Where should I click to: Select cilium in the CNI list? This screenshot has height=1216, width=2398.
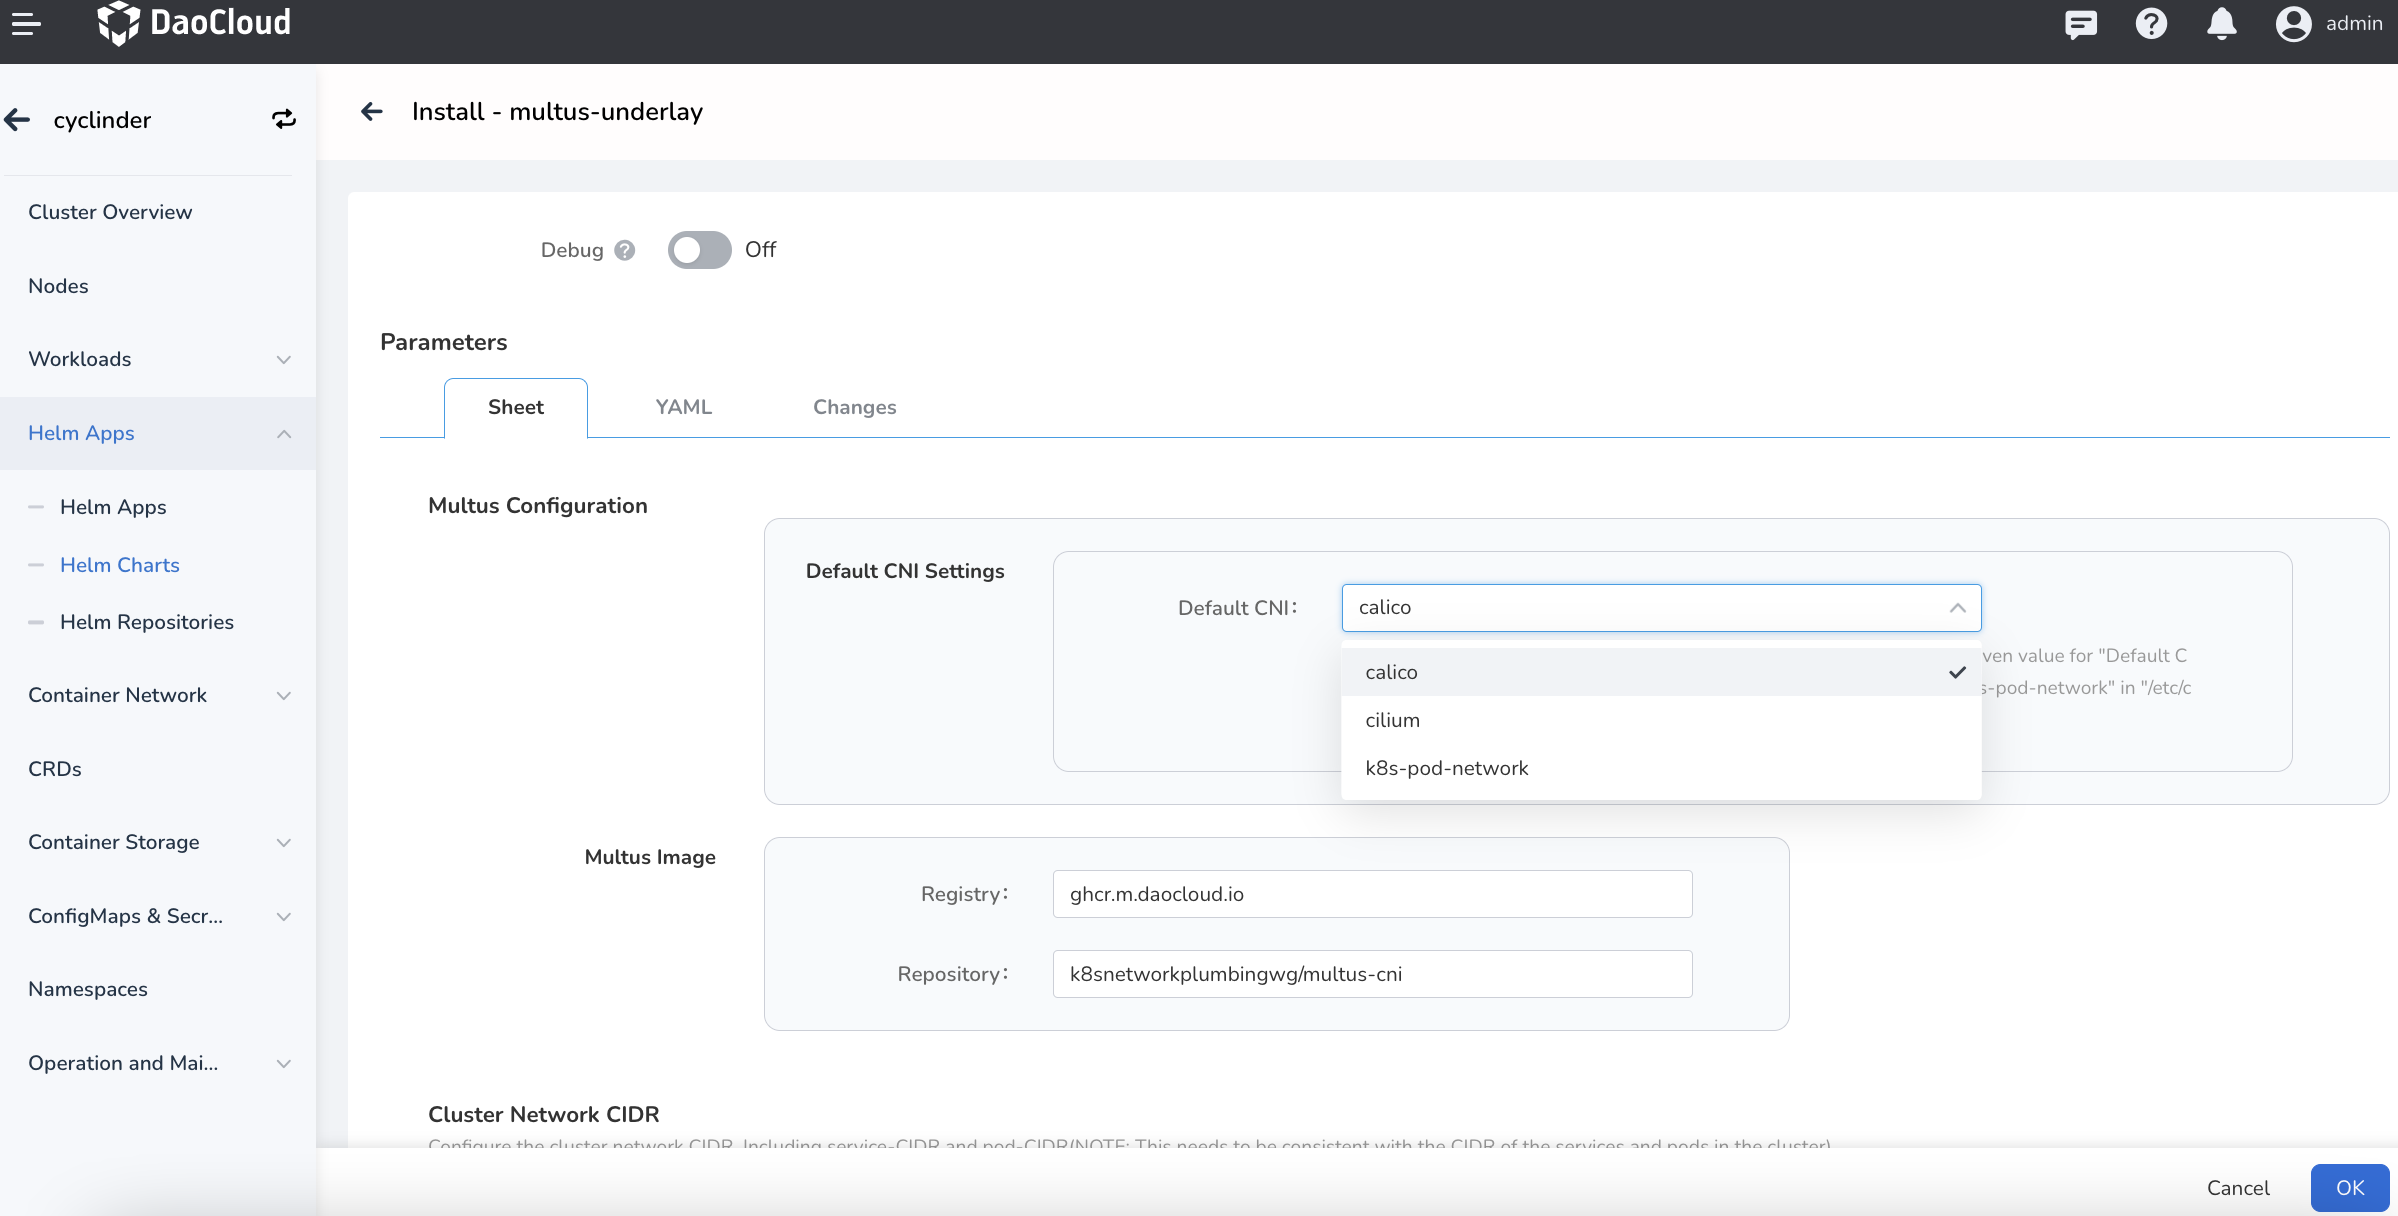tap(1661, 720)
